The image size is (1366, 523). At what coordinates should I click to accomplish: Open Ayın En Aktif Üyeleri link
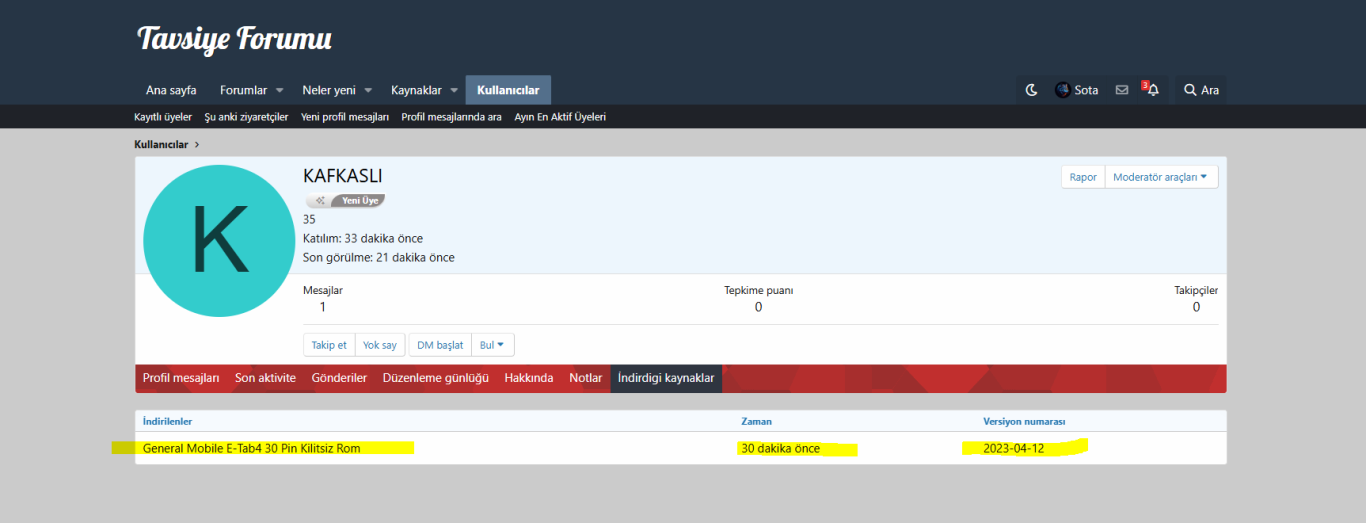(x=560, y=117)
